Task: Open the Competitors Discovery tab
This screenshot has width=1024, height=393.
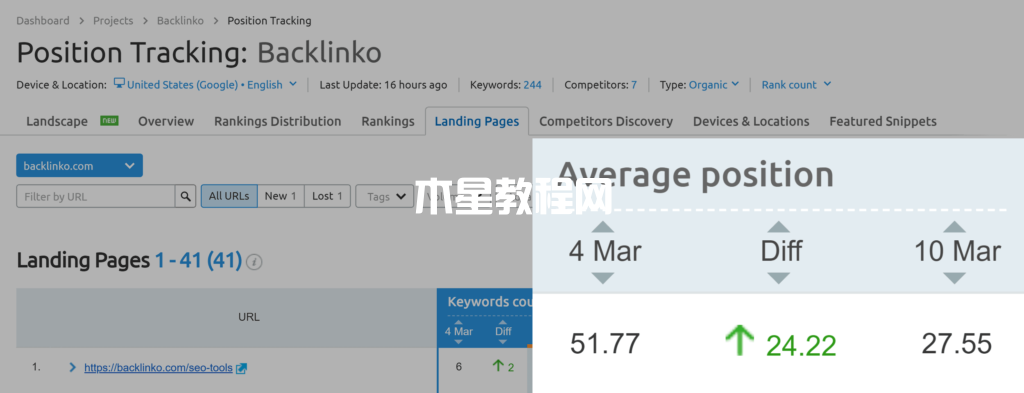Action: pyautogui.click(x=606, y=121)
